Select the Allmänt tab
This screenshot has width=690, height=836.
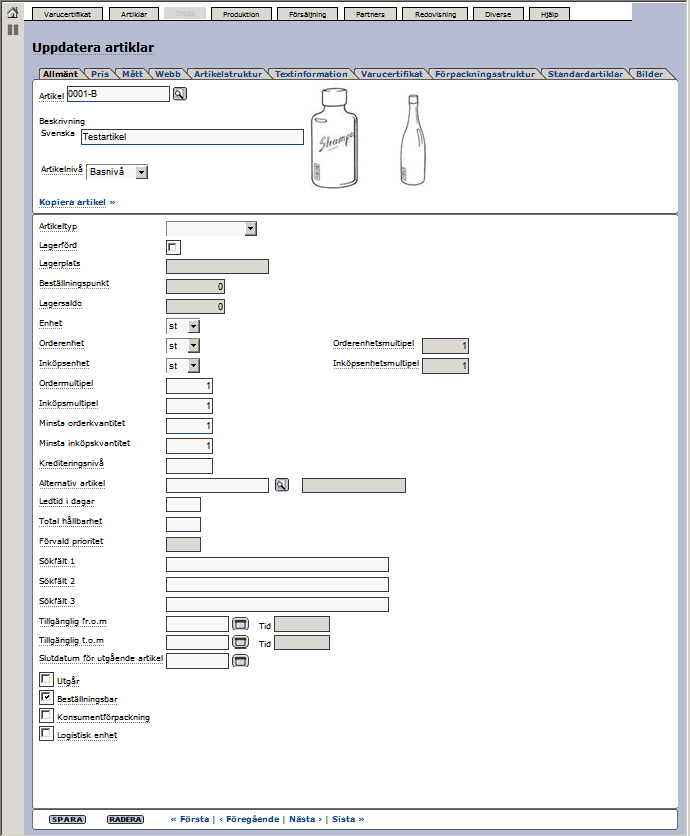tap(60, 74)
